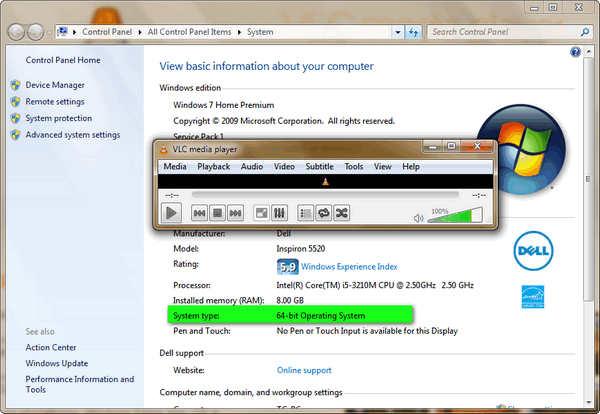Close the VLC media player window

click(x=477, y=146)
